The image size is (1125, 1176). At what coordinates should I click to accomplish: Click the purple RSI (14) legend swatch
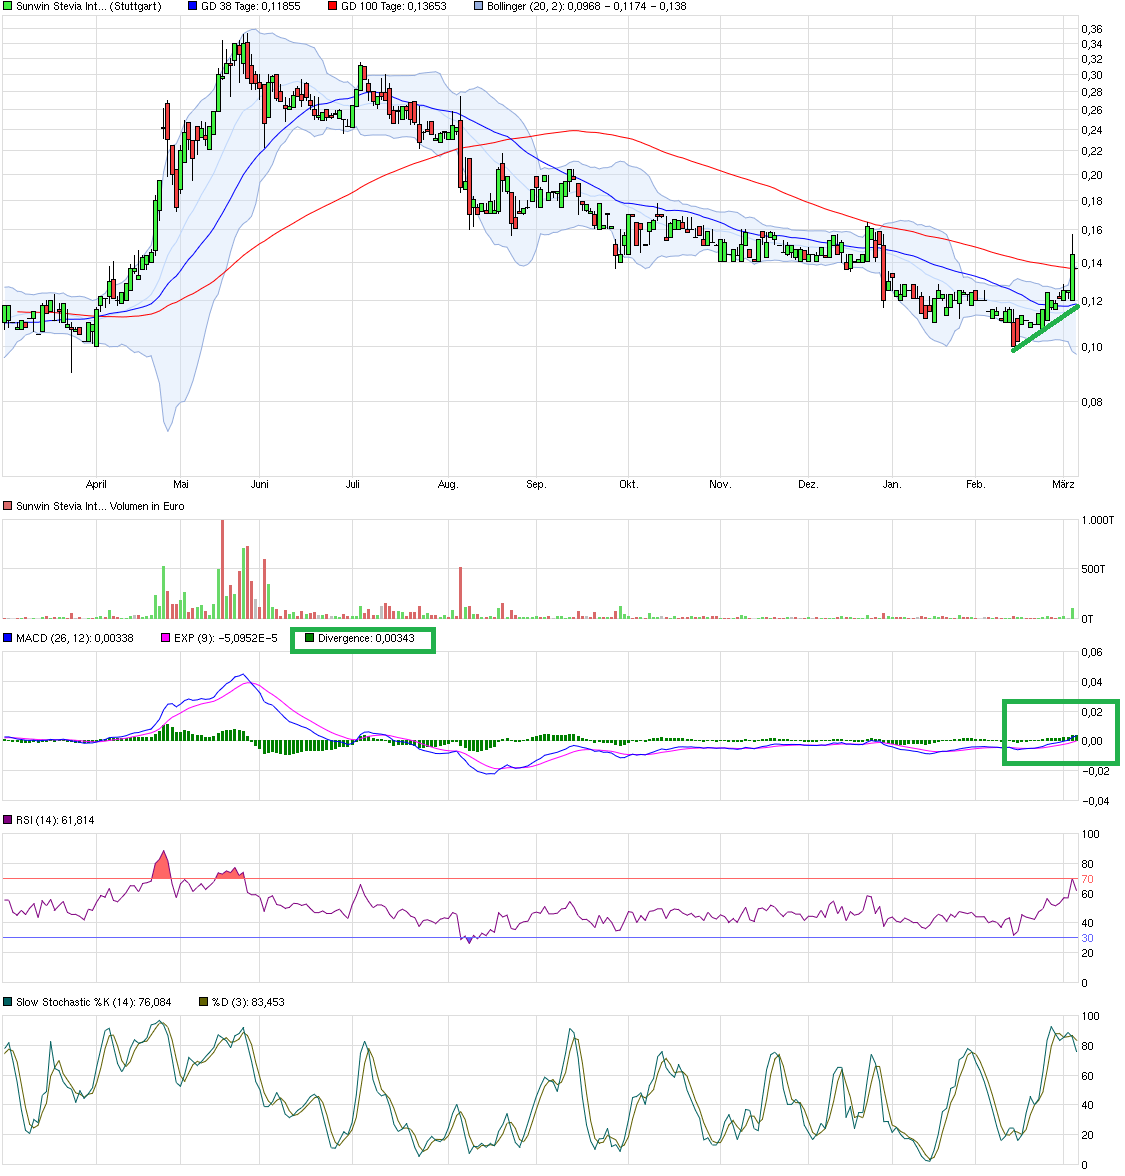coord(8,820)
